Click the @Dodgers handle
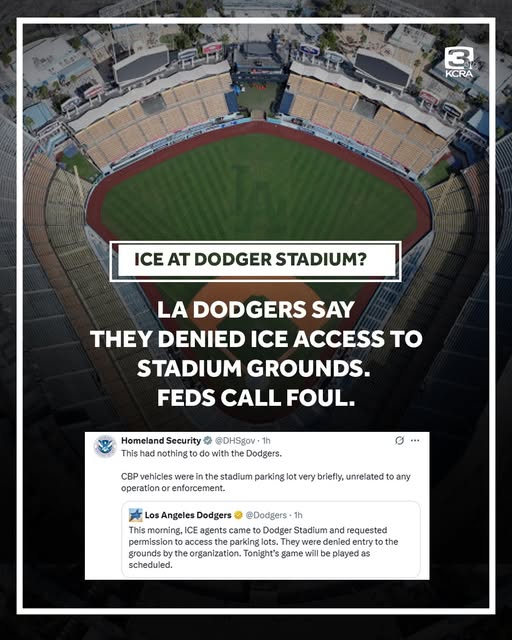The image size is (512, 640). pyautogui.click(x=266, y=515)
